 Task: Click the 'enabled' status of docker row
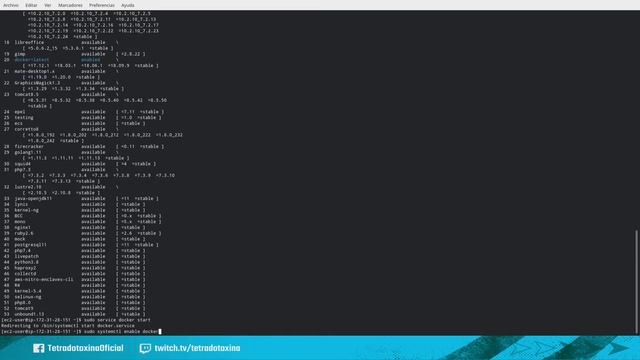[x=91, y=60]
